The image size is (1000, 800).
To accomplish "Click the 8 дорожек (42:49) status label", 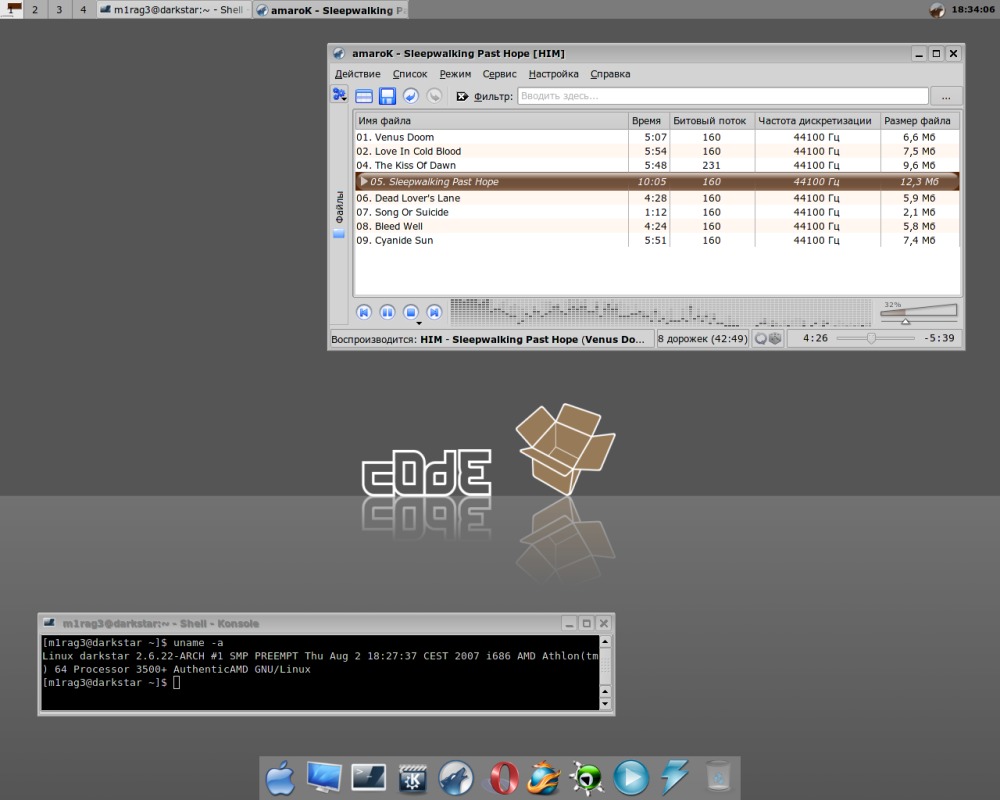I will click(x=702, y=339).
